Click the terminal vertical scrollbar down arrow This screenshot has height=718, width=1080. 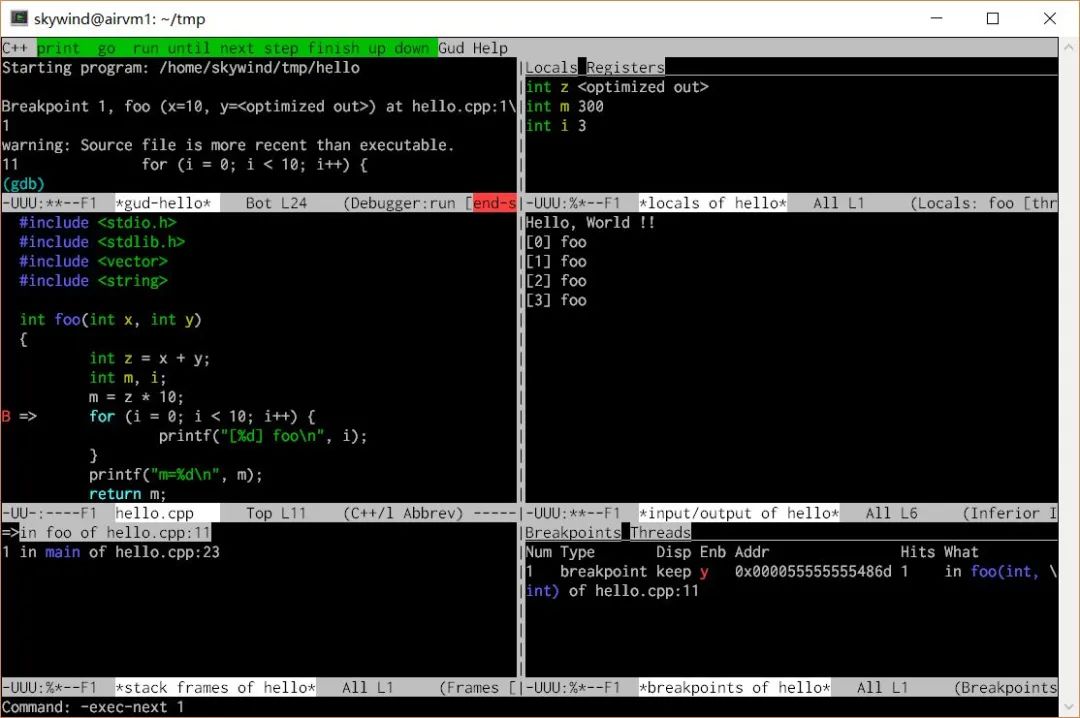click(x=1068, y=707)
